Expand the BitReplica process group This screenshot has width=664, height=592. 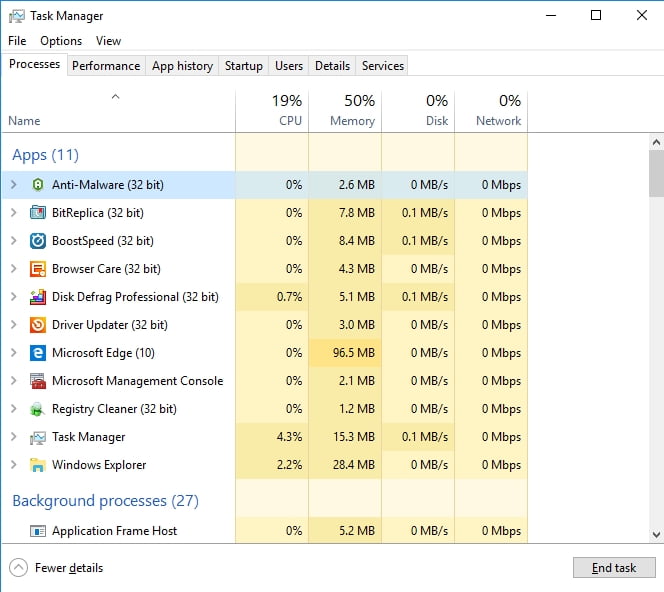pos(14,213)
